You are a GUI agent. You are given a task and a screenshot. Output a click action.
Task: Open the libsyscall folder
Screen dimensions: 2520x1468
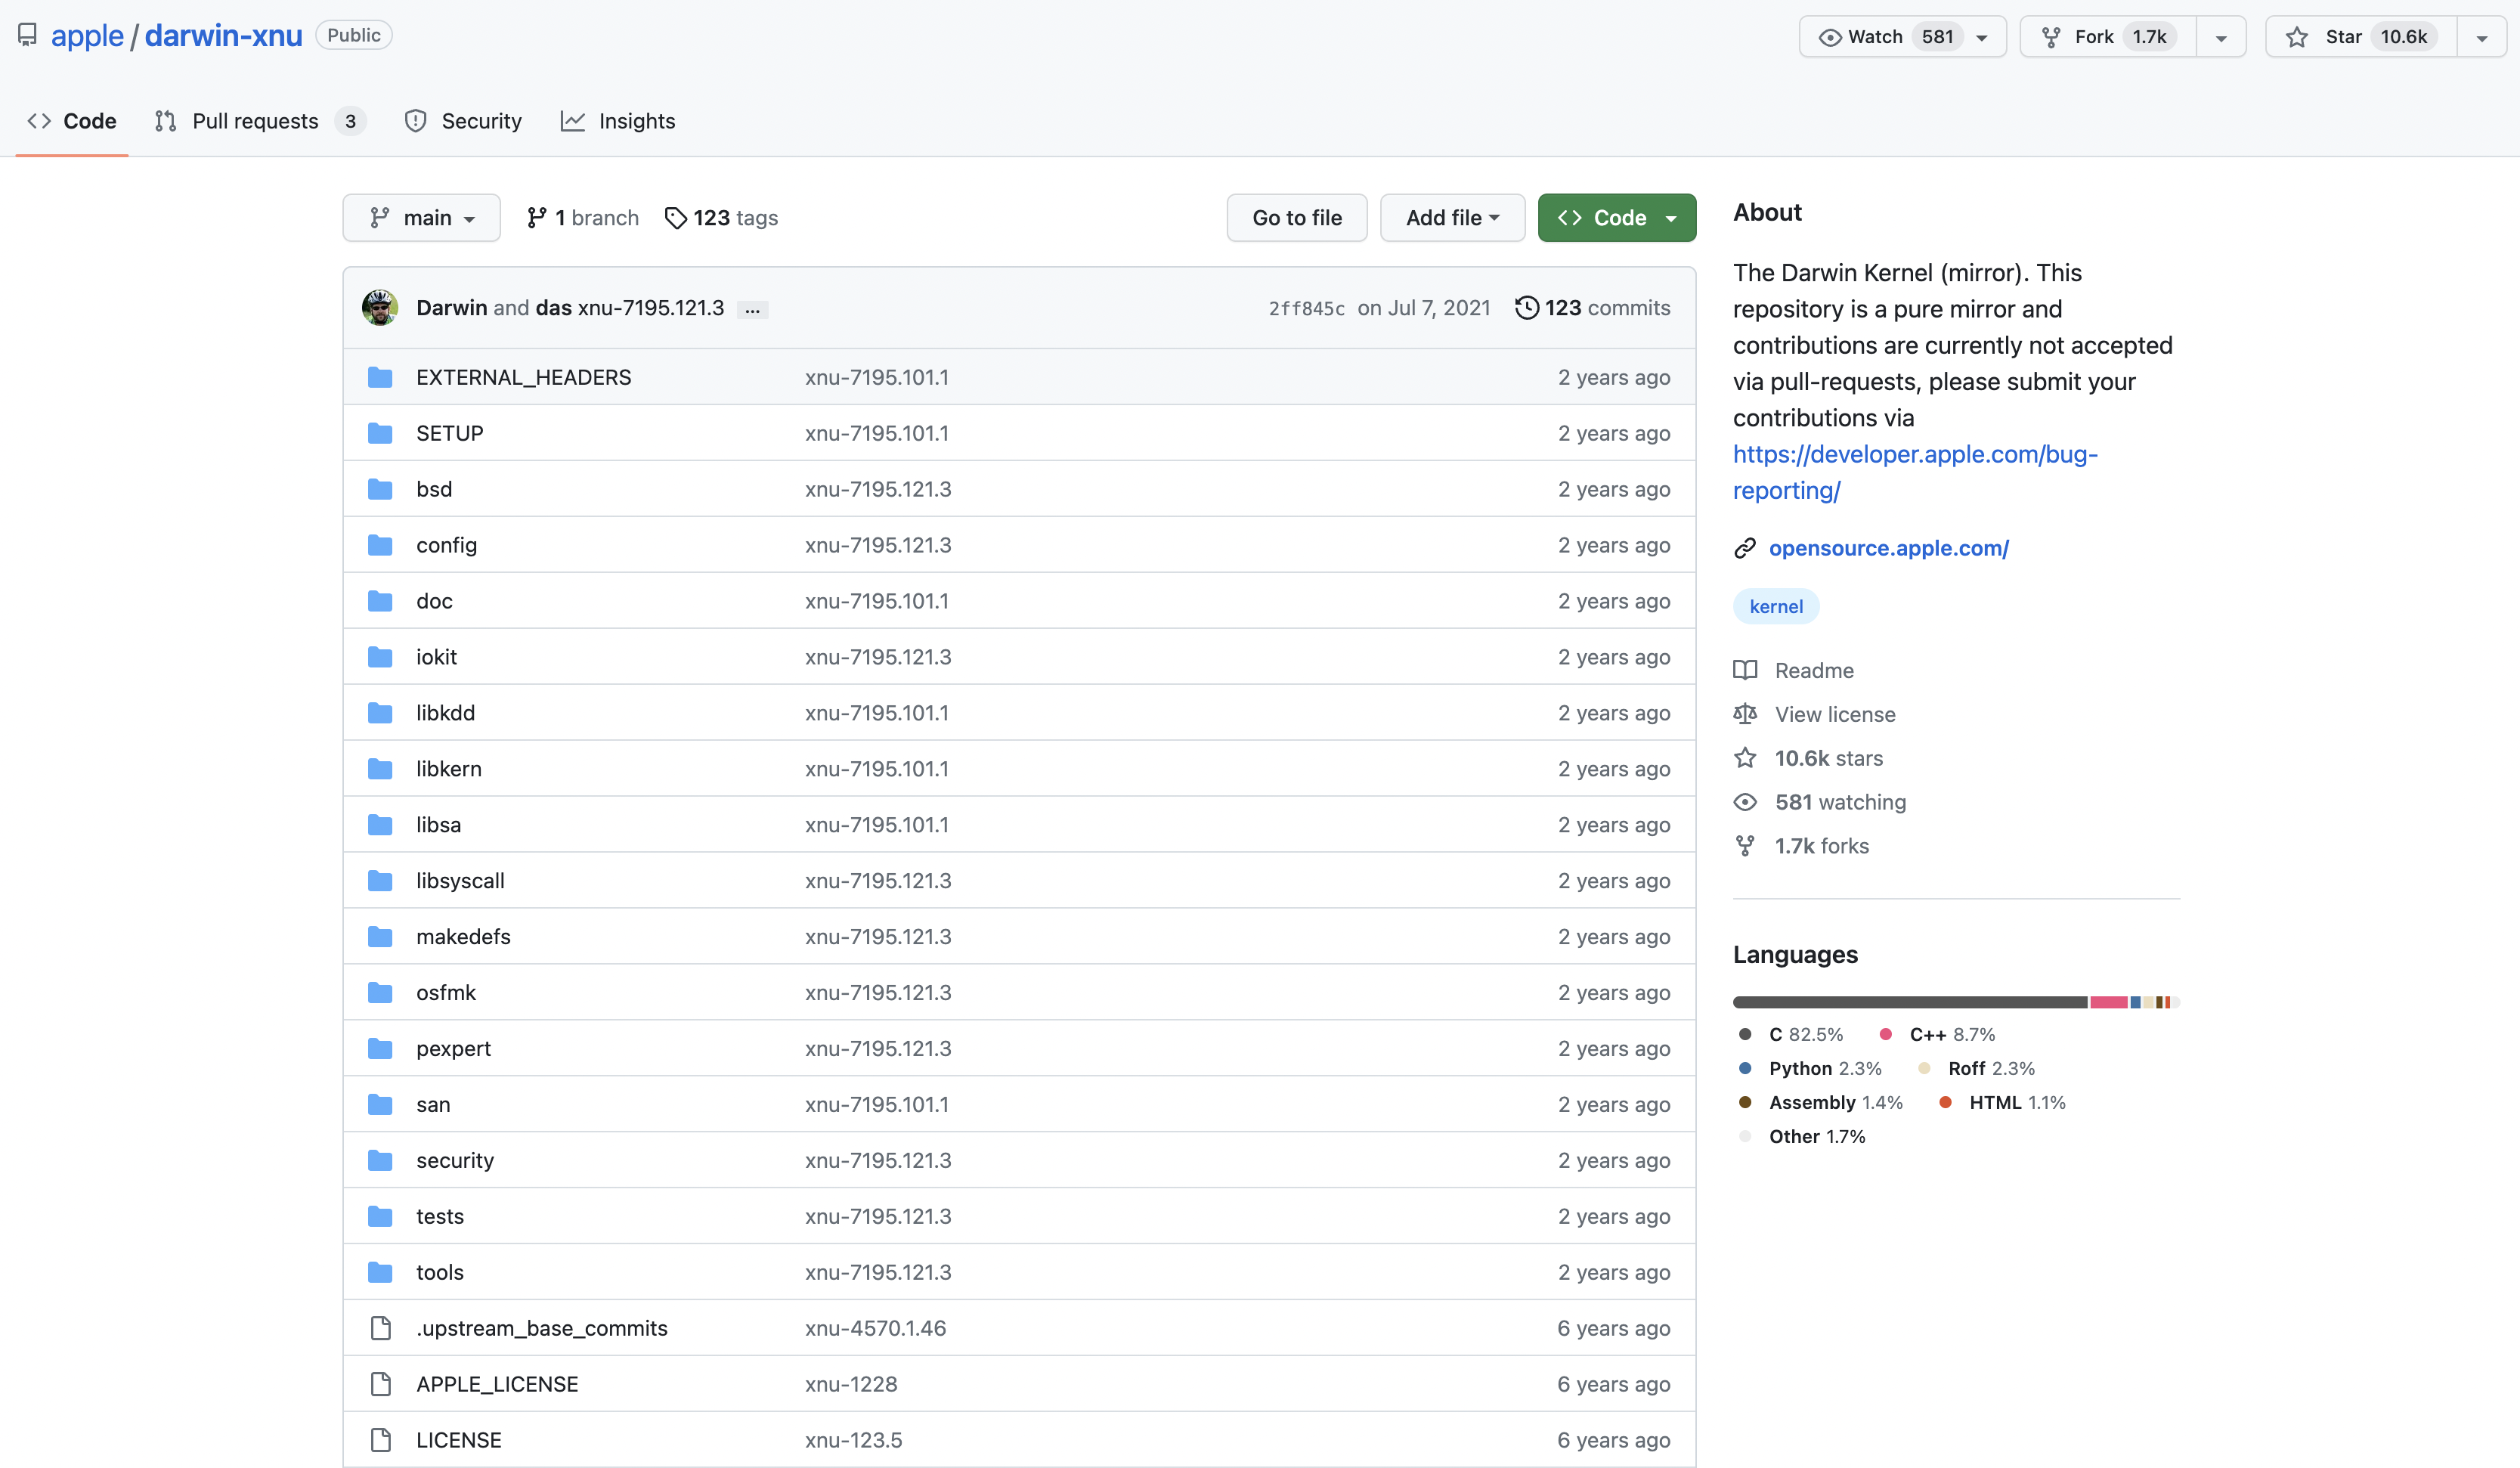(x=460, y=881)
